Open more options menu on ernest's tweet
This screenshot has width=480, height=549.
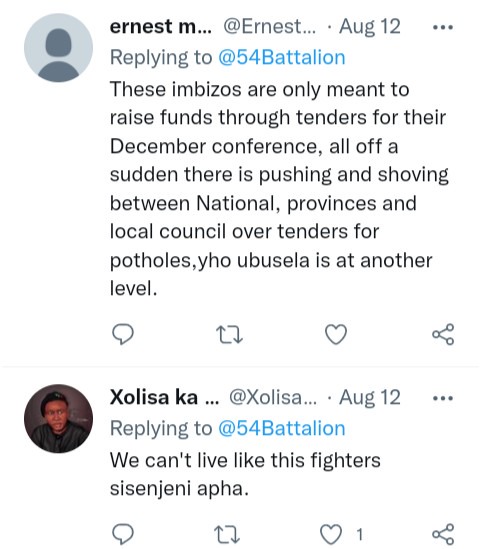coord(443,27)
